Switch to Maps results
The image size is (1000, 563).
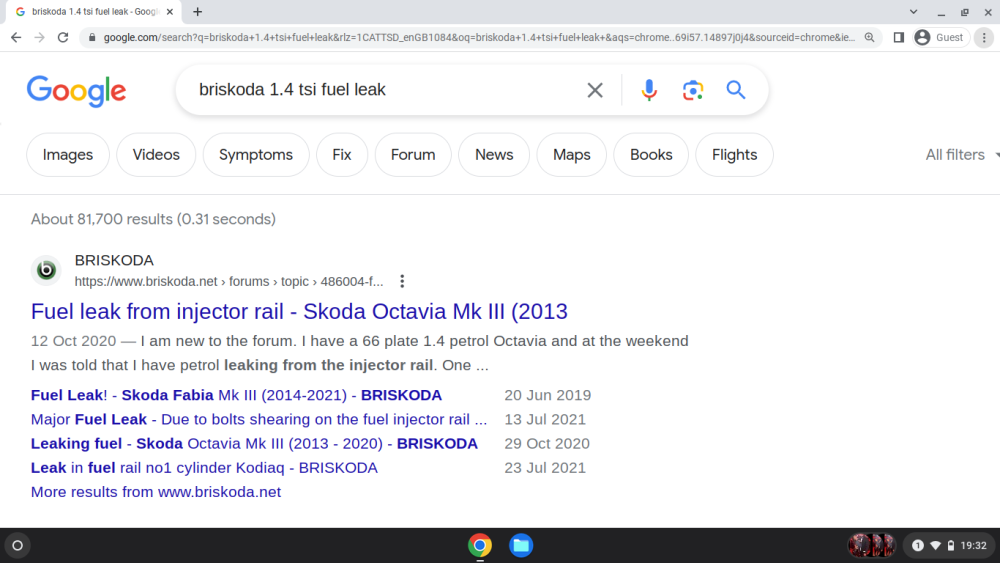pyautogui.click(x=571, y=155)
